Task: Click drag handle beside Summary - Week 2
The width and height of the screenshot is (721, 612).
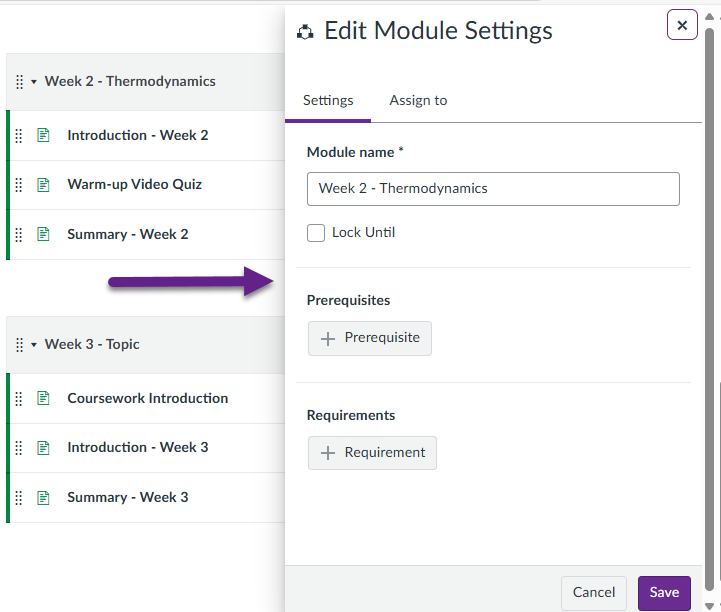Action: tap(19, 235)
